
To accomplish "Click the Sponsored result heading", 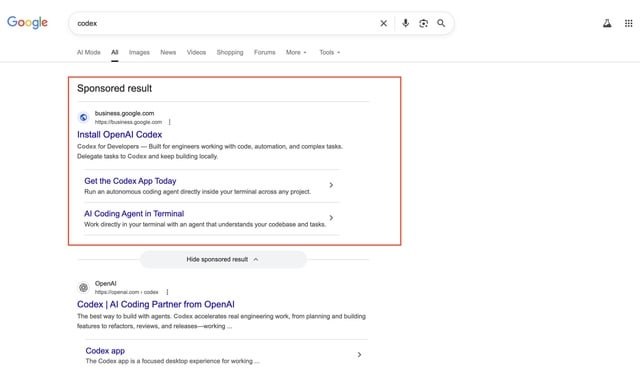I will click(114, 88).
